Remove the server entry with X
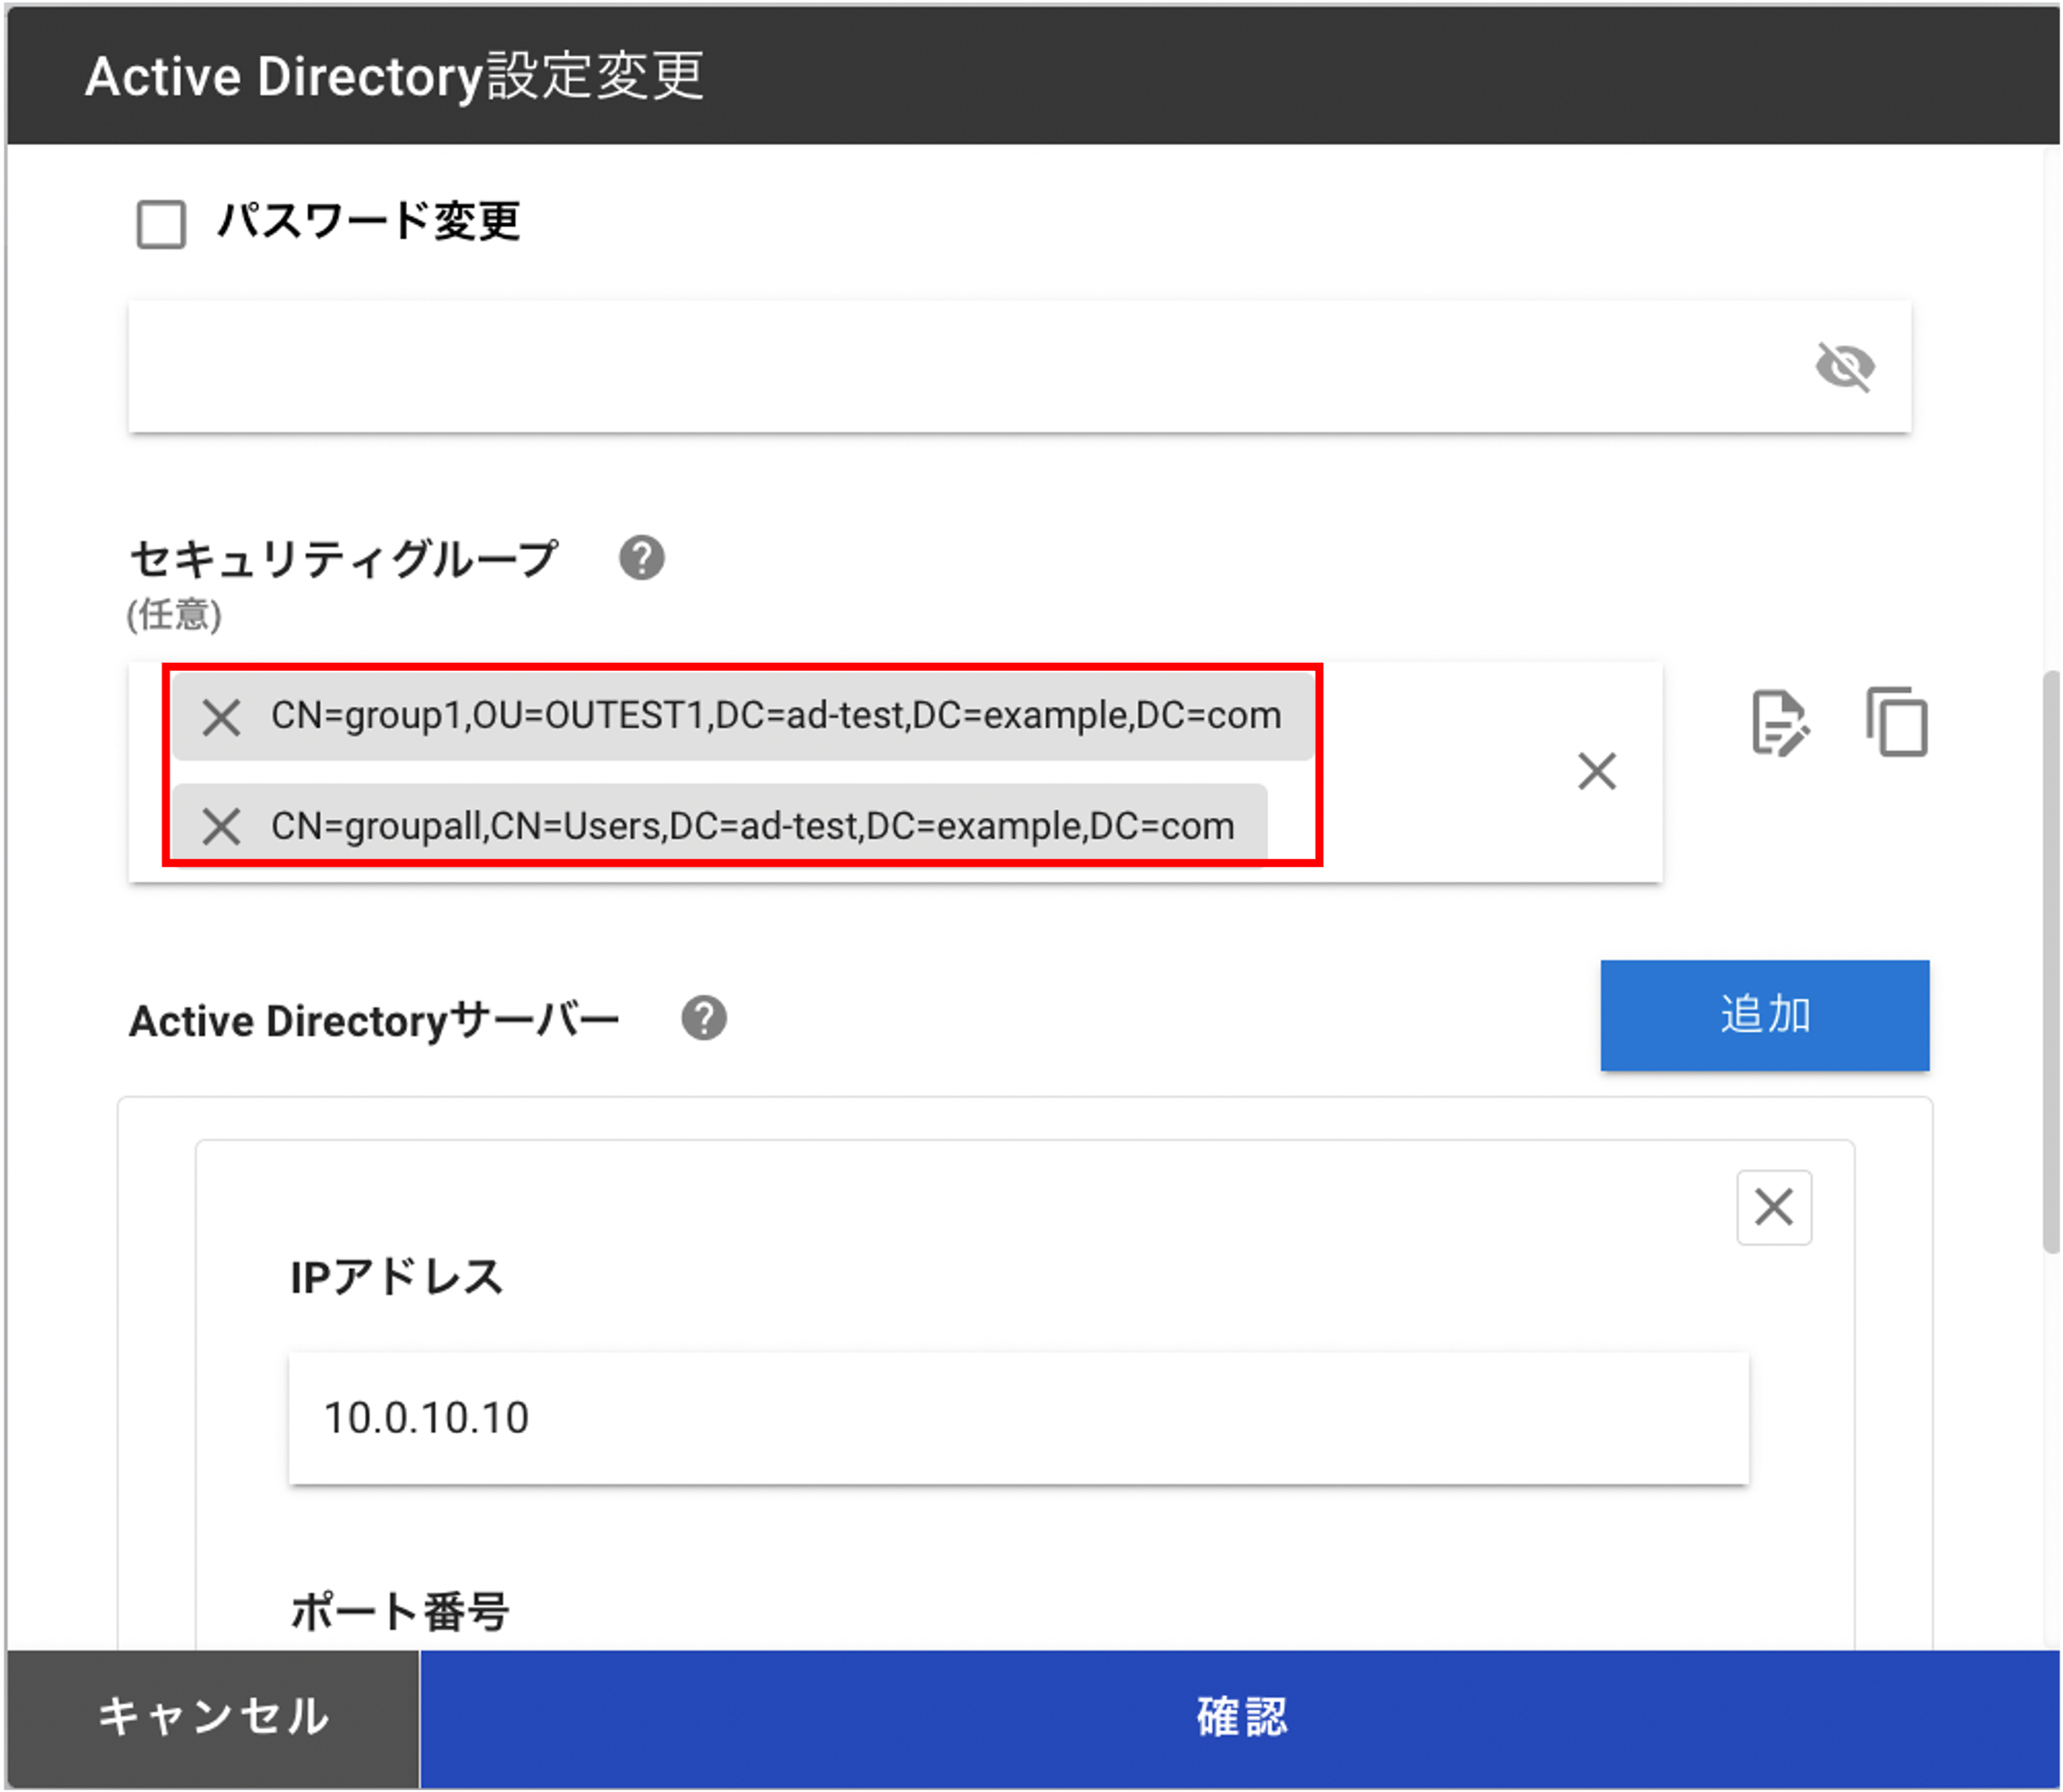Image resolution: width=2063 pixels, height=1792 pixels. (1774, 1207)
